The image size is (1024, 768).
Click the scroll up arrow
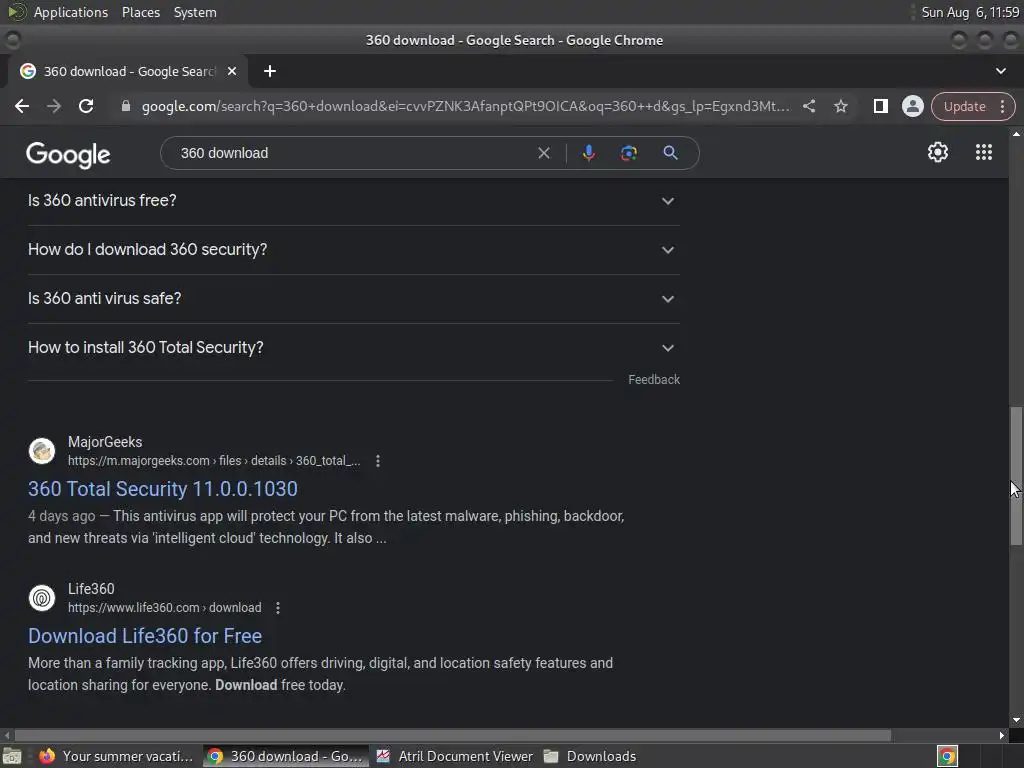click(1016, 134)
